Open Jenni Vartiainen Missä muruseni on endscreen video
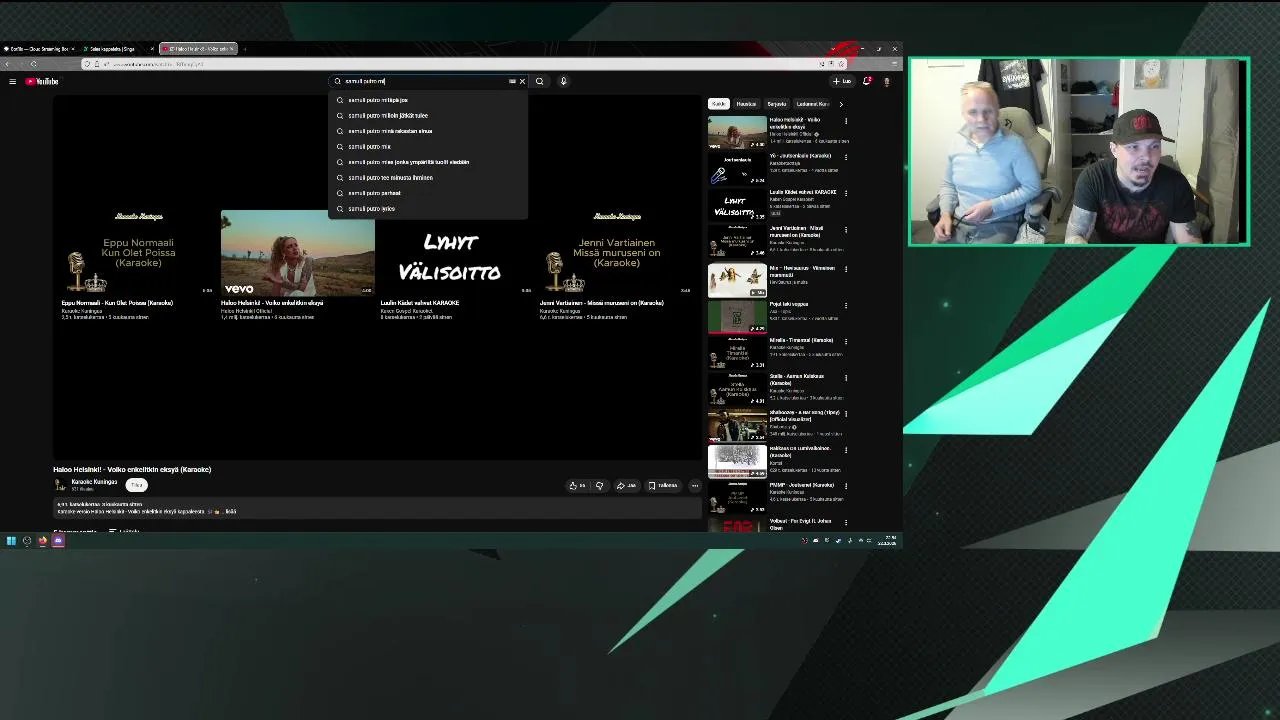Viewport: 1280px width, 720px height. (x=617, y=251)
